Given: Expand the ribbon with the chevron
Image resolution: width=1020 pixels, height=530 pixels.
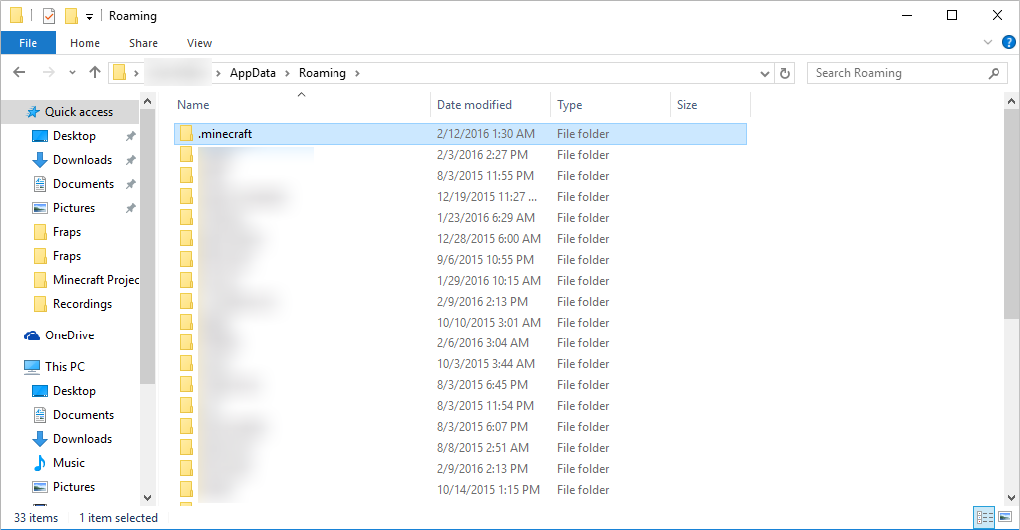Looking at the screenshot, I should point(988,42).
